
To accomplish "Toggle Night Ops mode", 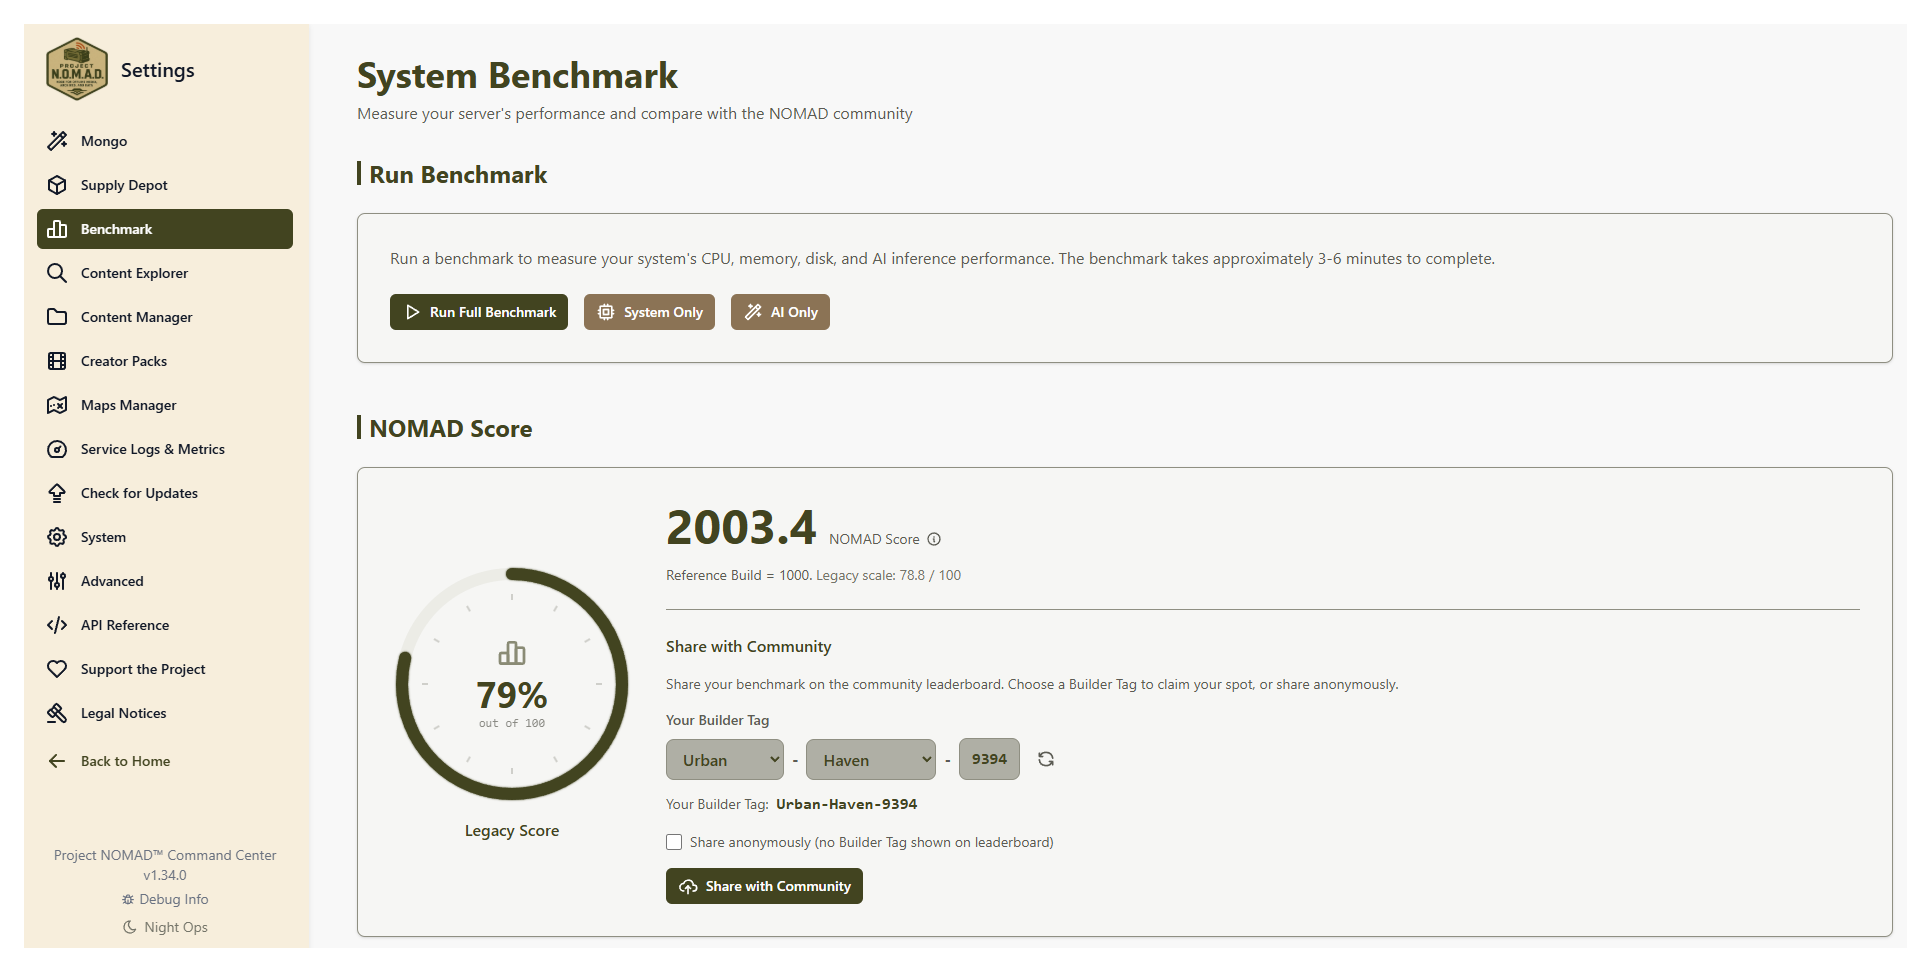I will [x=165, y=927].
